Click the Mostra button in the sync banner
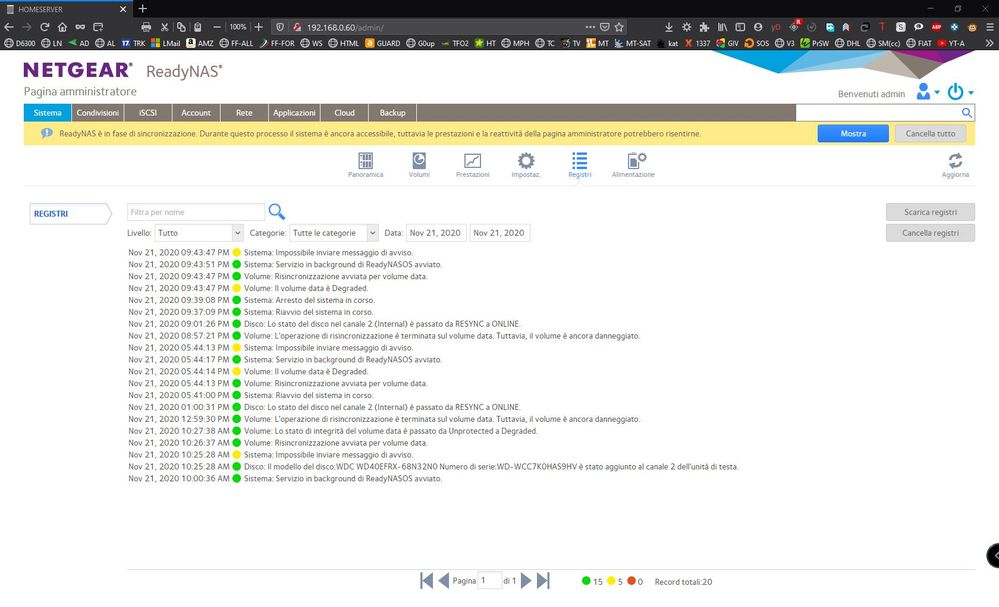 pyautogui.click(x=852, y=132)
